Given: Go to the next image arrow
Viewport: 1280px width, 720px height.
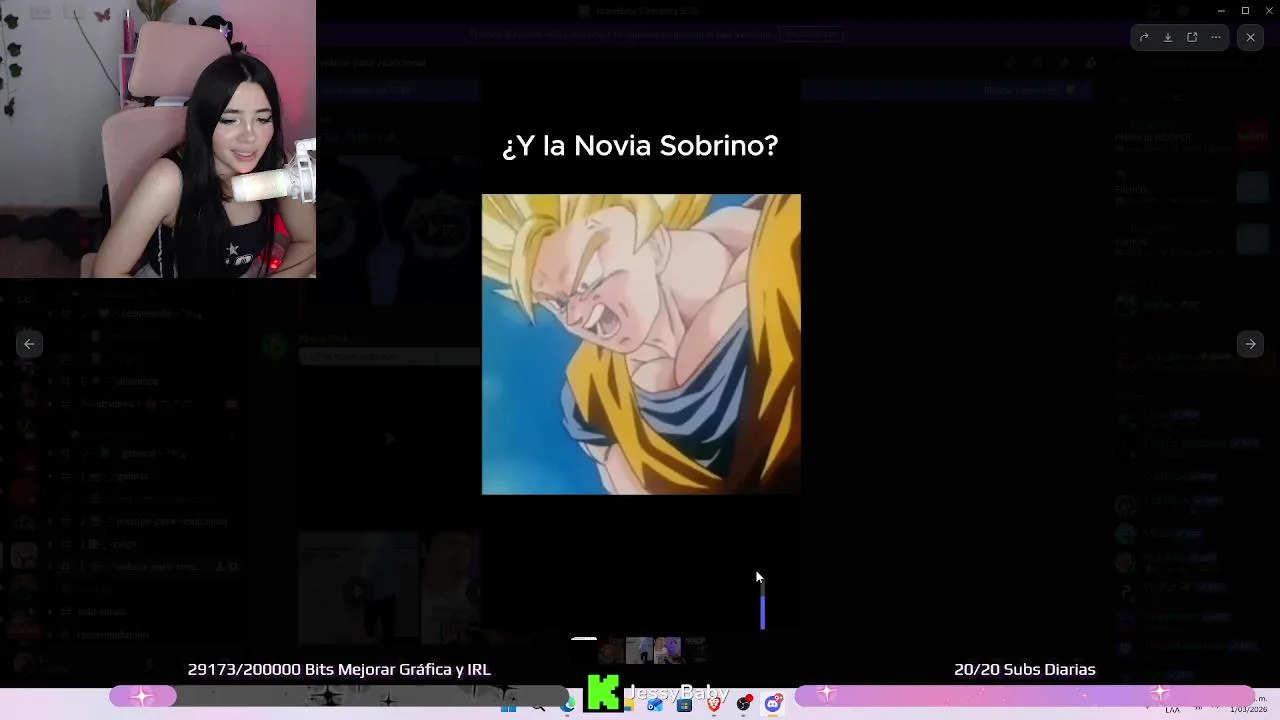Looking at the screenshot, I should [1250, 344].
